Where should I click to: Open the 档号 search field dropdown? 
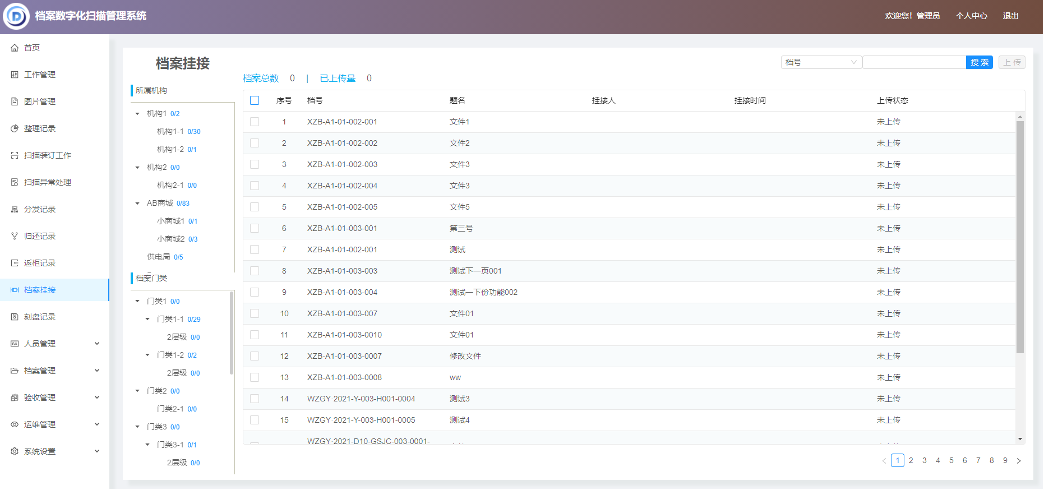tap(820, 62)
